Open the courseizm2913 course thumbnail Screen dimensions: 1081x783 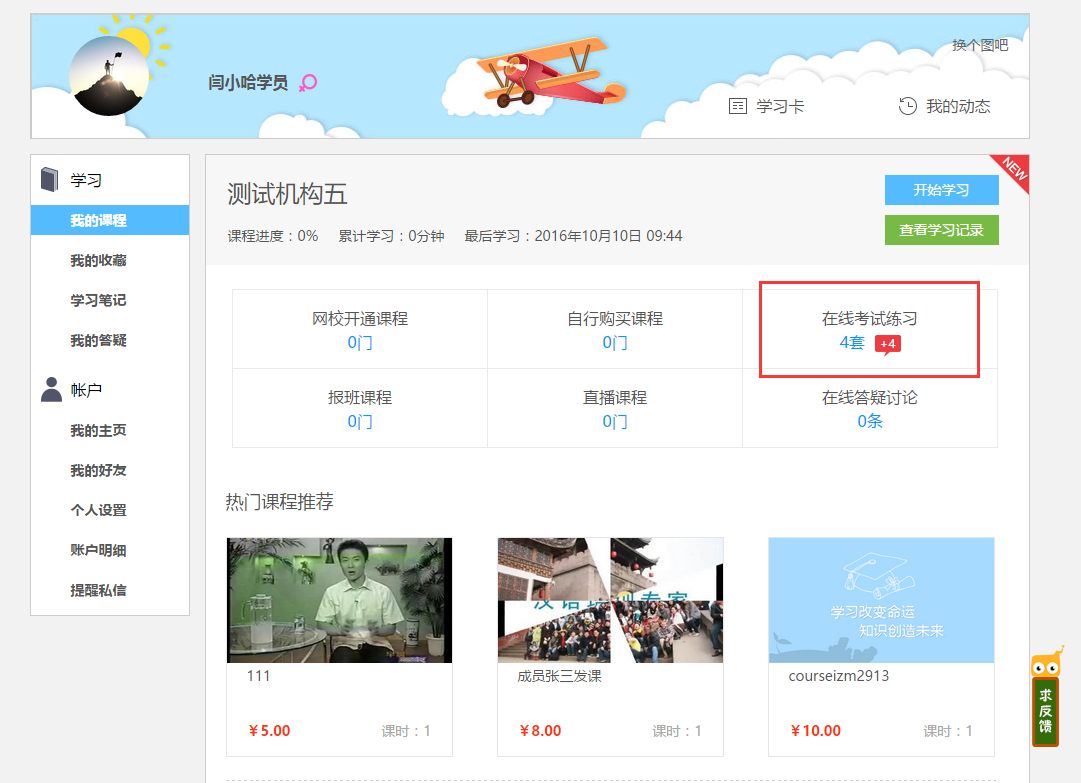click(881, 600)
